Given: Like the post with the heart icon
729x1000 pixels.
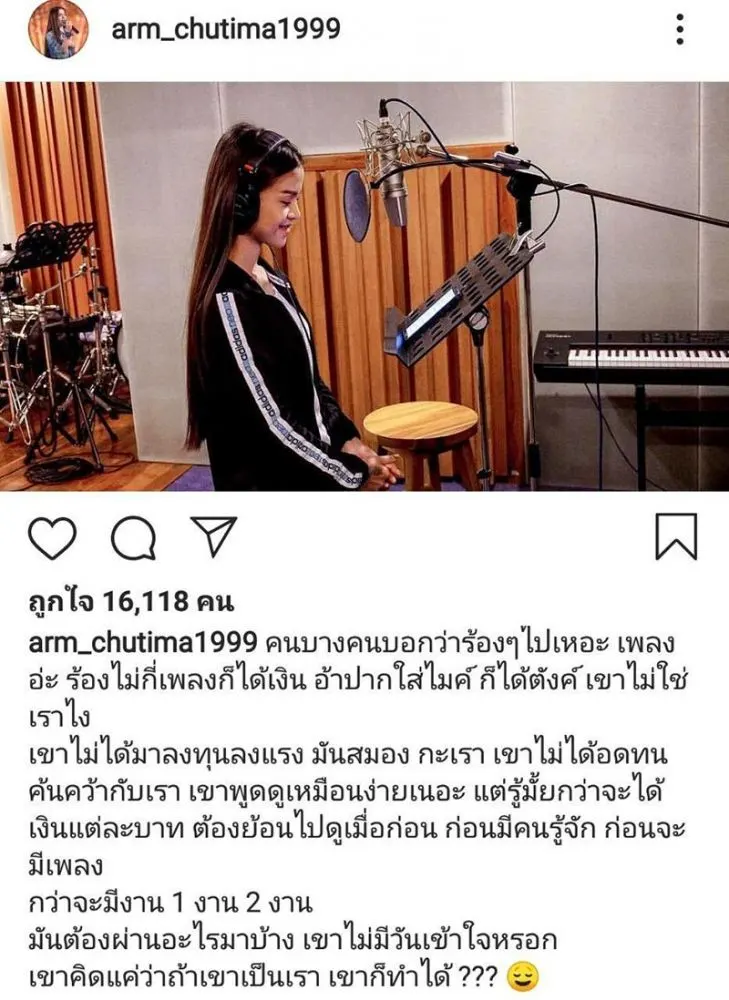Looking at the screenshot, I should click(x=53, y=538).
